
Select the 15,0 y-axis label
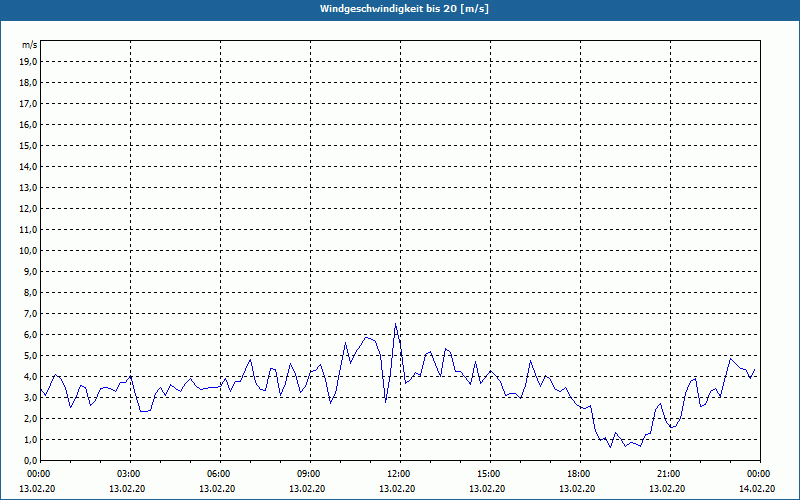pyautogui.click(x=28, y=145)
